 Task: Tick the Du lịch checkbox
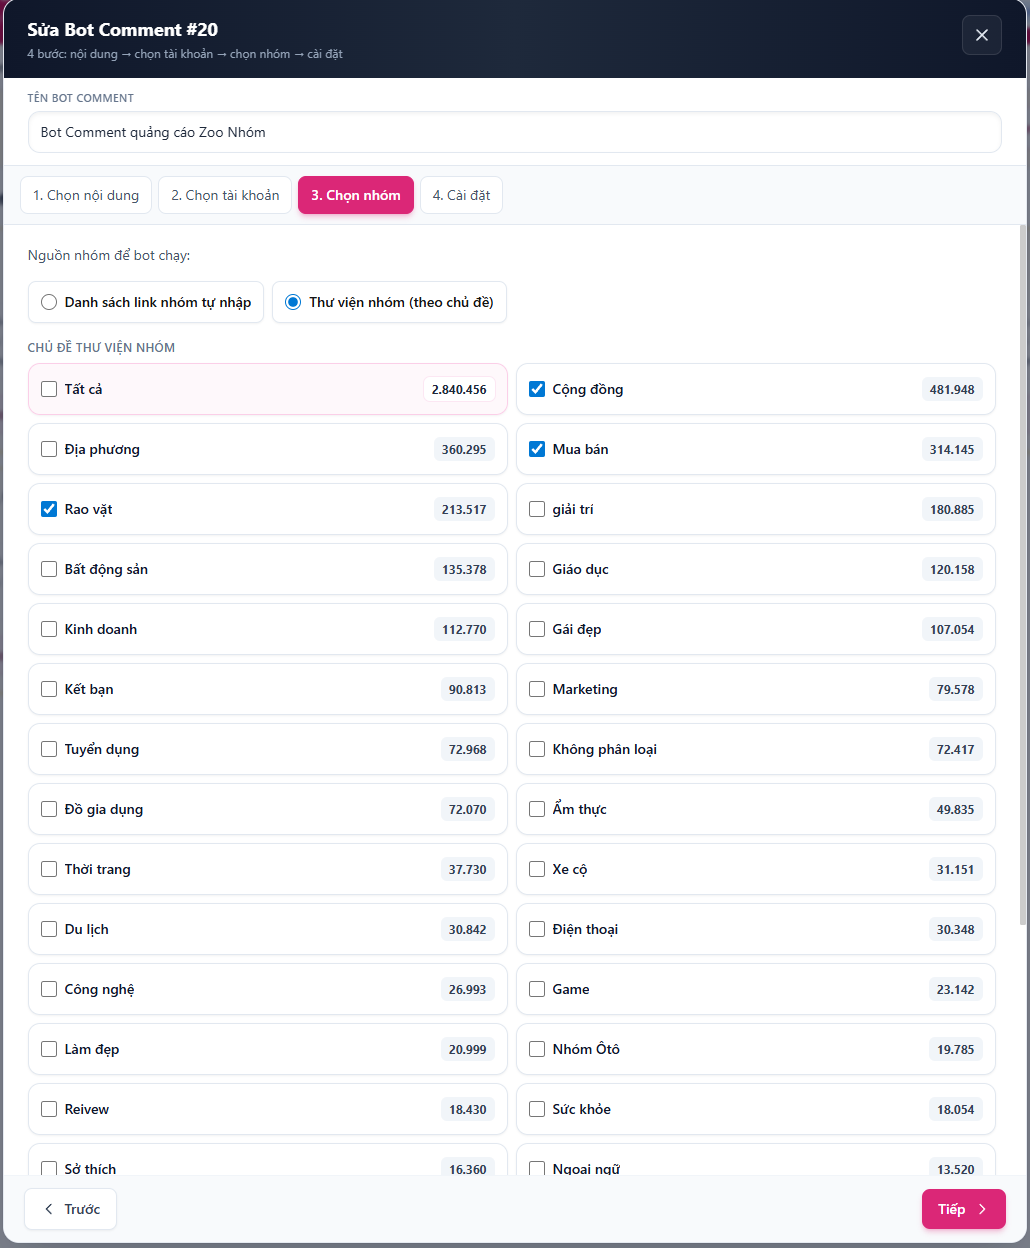point(49,929)
